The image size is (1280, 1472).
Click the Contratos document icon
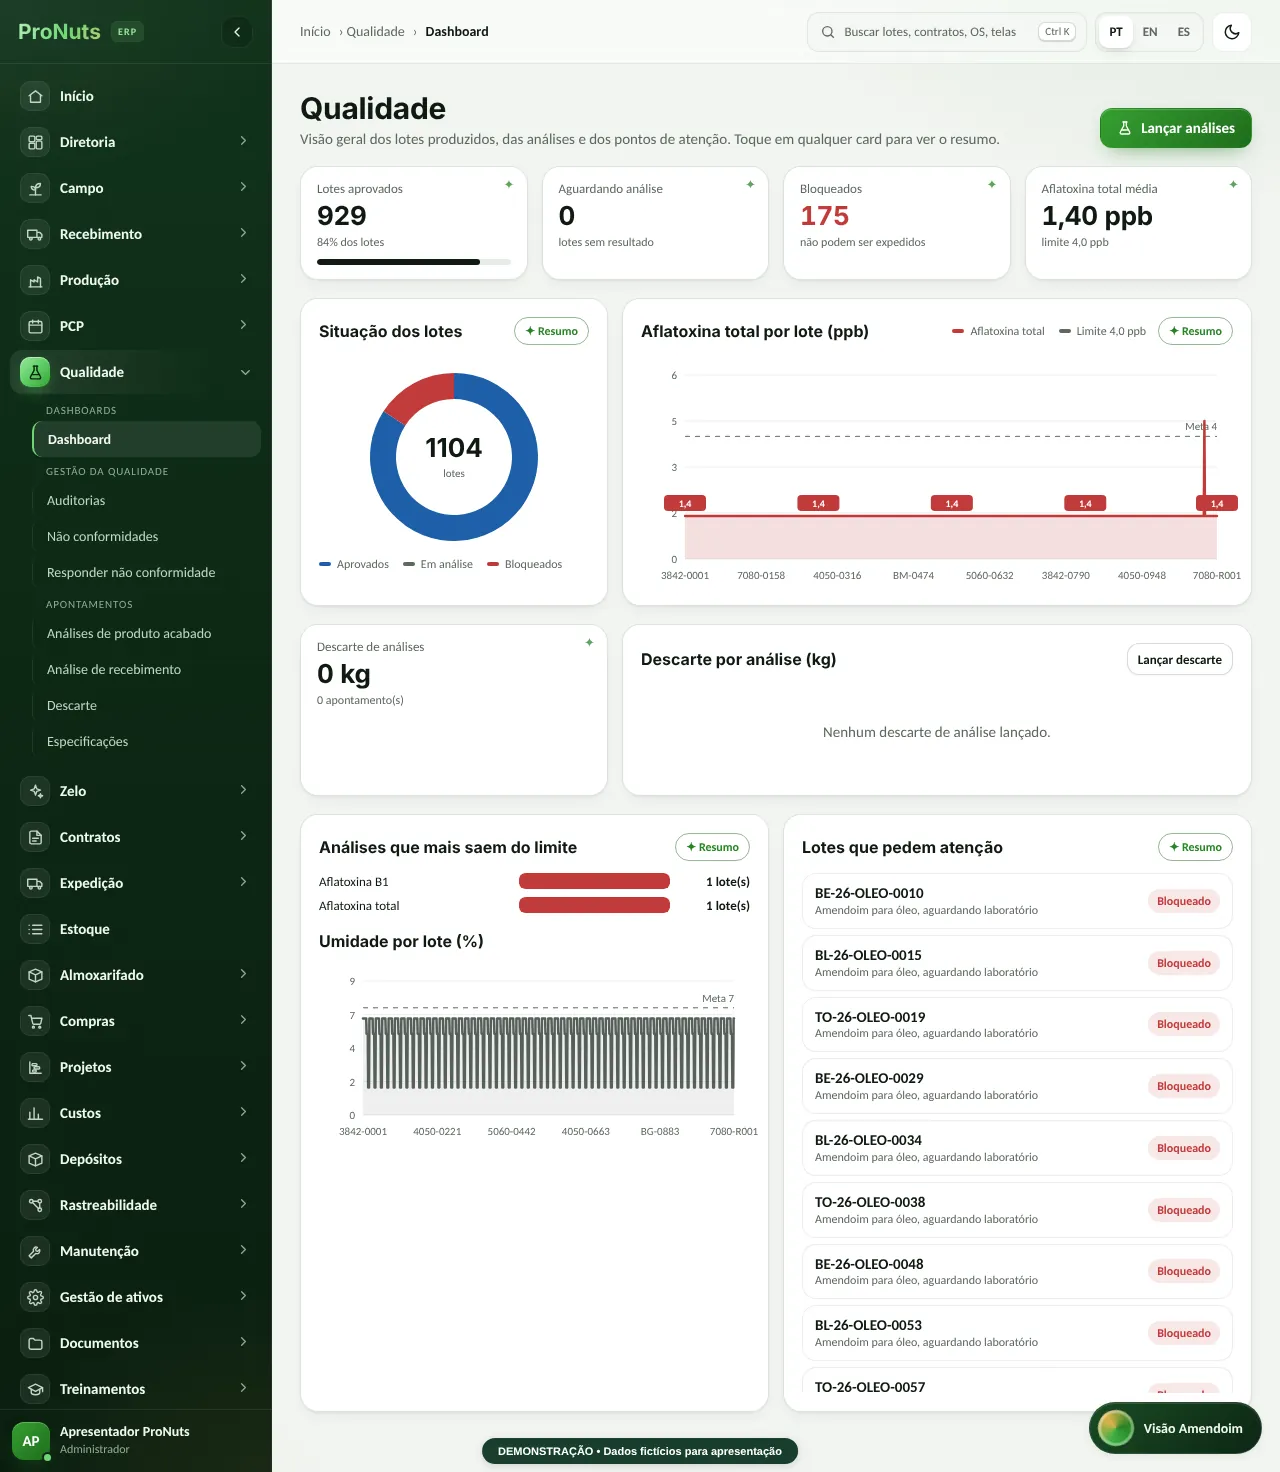35,837
